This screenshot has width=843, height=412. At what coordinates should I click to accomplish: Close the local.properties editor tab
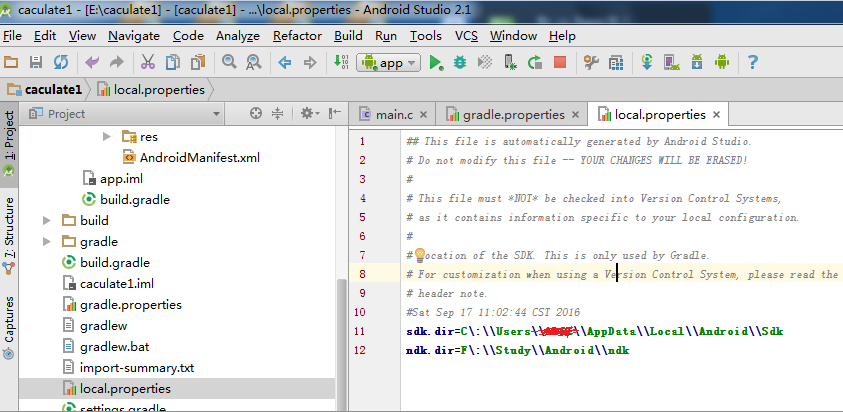click(x=716, y=115)
